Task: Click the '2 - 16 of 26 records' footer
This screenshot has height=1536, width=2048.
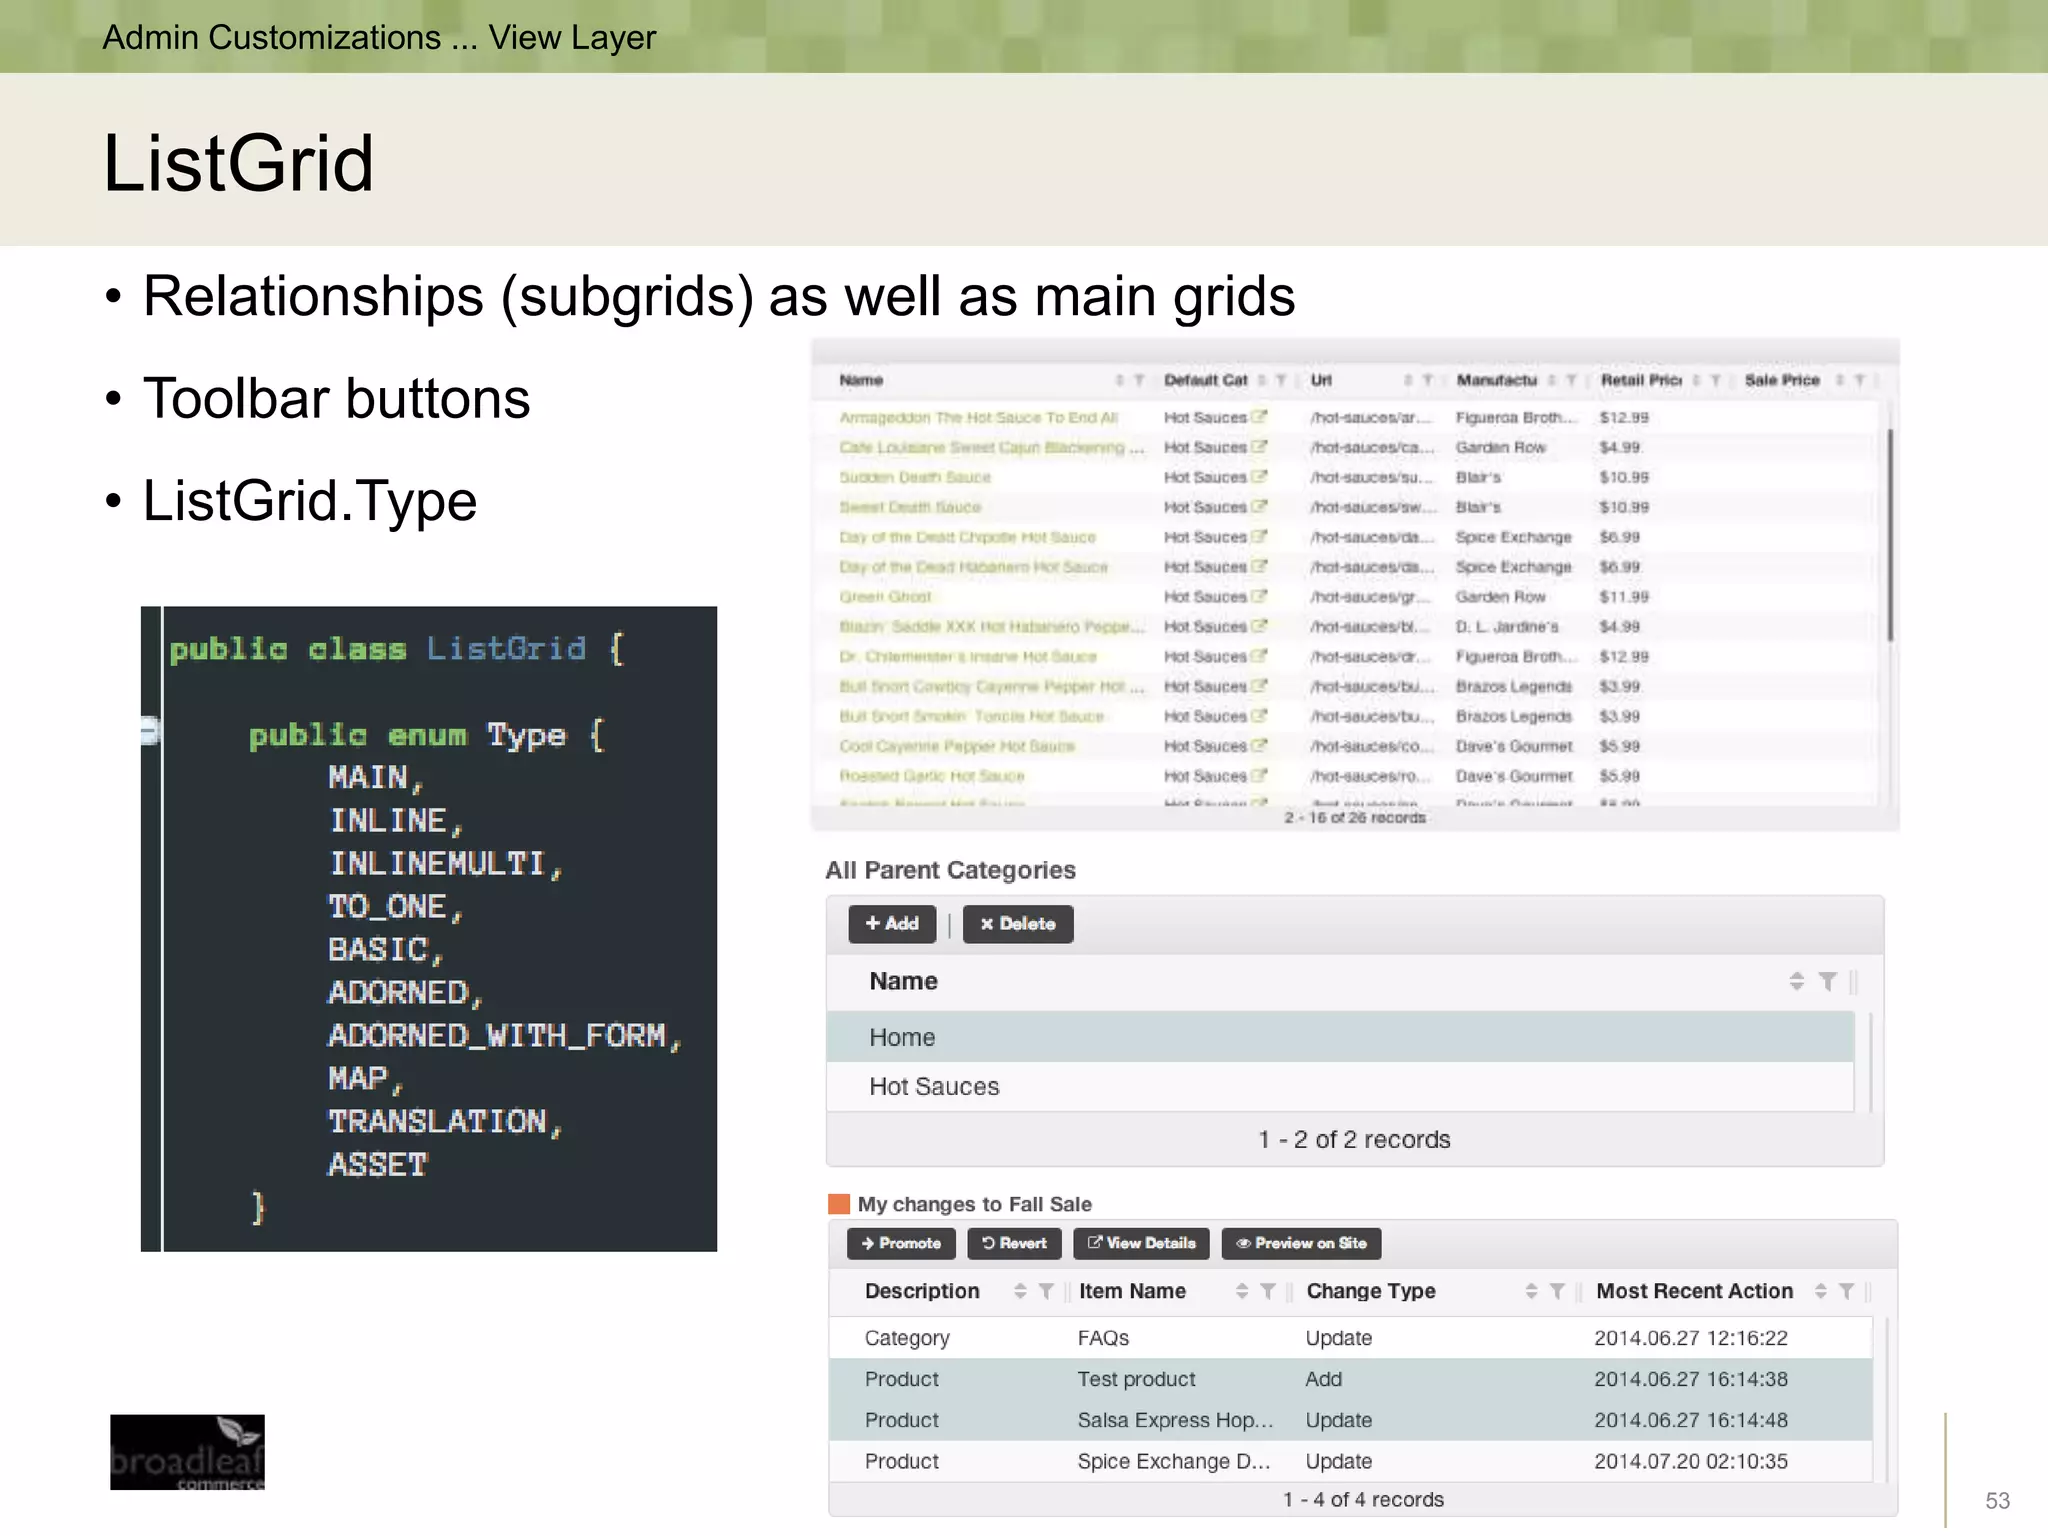Action: click(1355, 818)
